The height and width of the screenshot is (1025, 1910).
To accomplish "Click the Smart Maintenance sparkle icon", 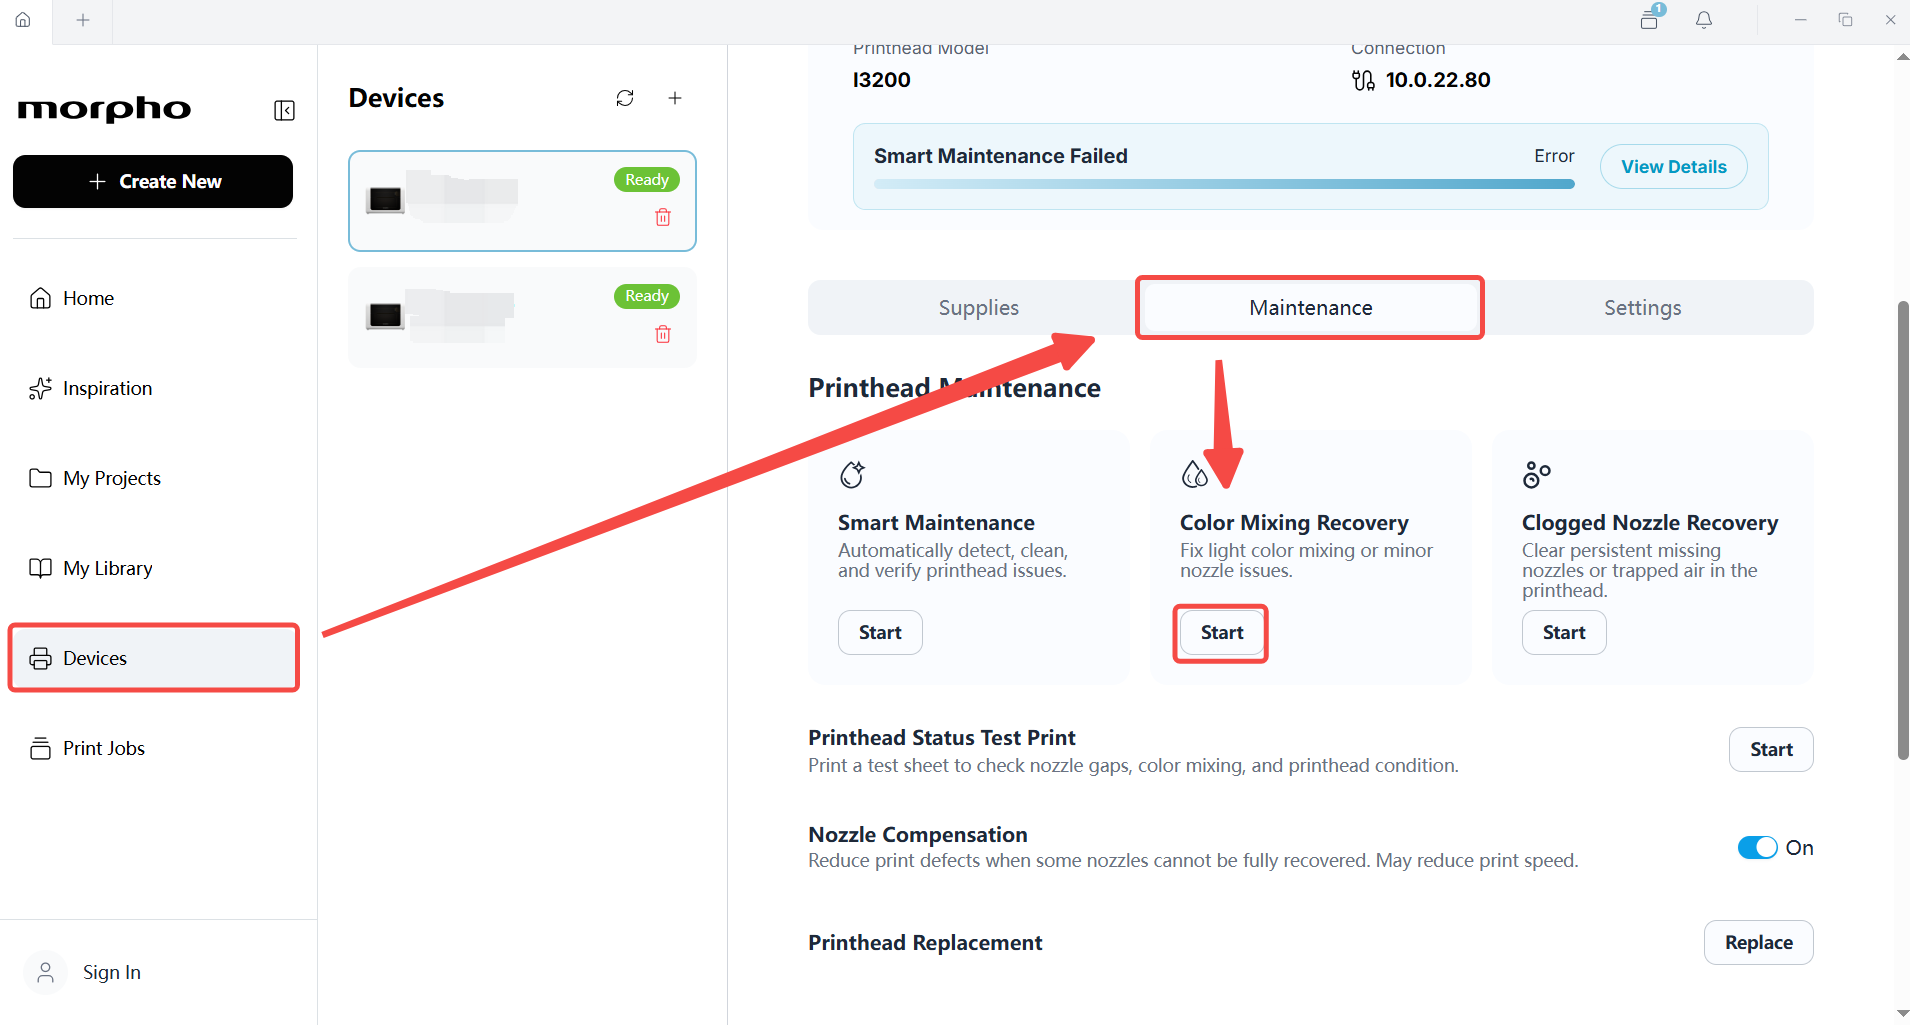I will 852,474.
